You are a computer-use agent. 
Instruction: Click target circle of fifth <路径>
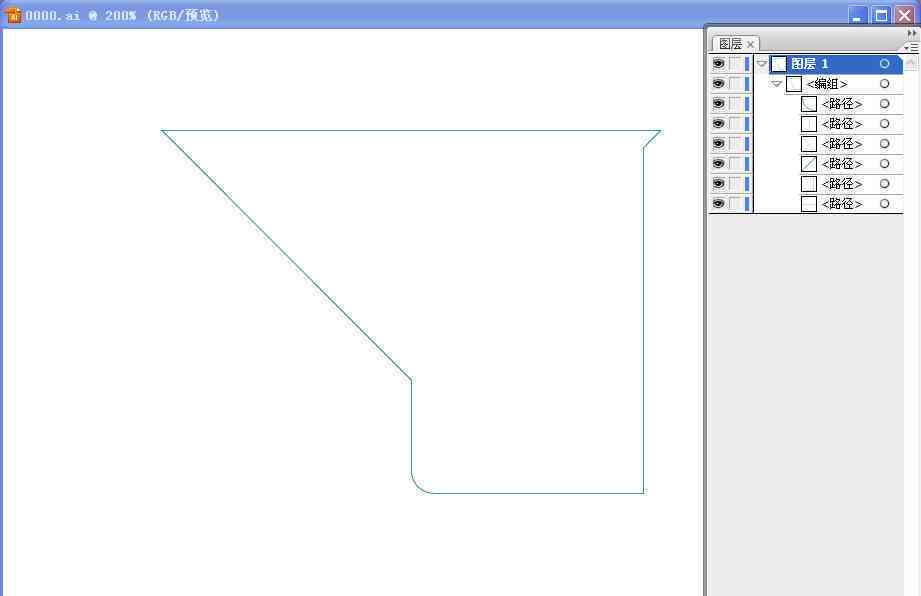point(884,183)
